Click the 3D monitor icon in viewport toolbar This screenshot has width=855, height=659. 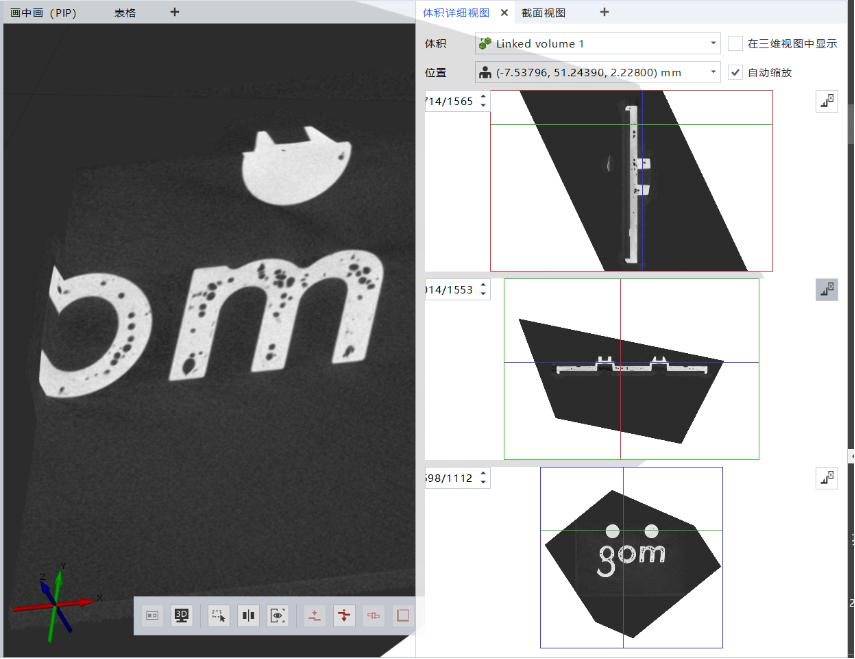[181, 616]
